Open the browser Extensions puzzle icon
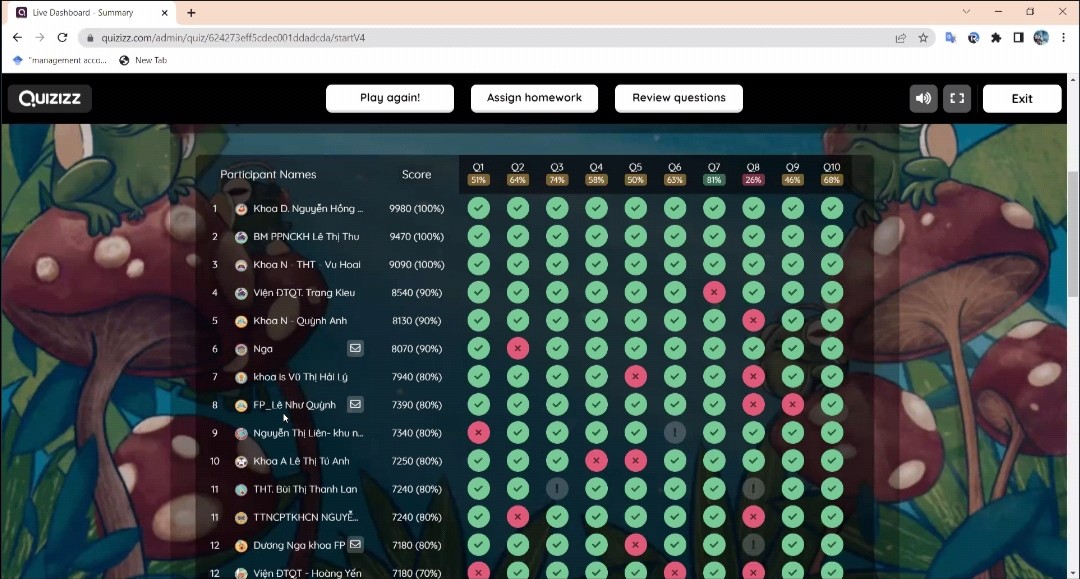1080x579 pixels. (996, 38)
